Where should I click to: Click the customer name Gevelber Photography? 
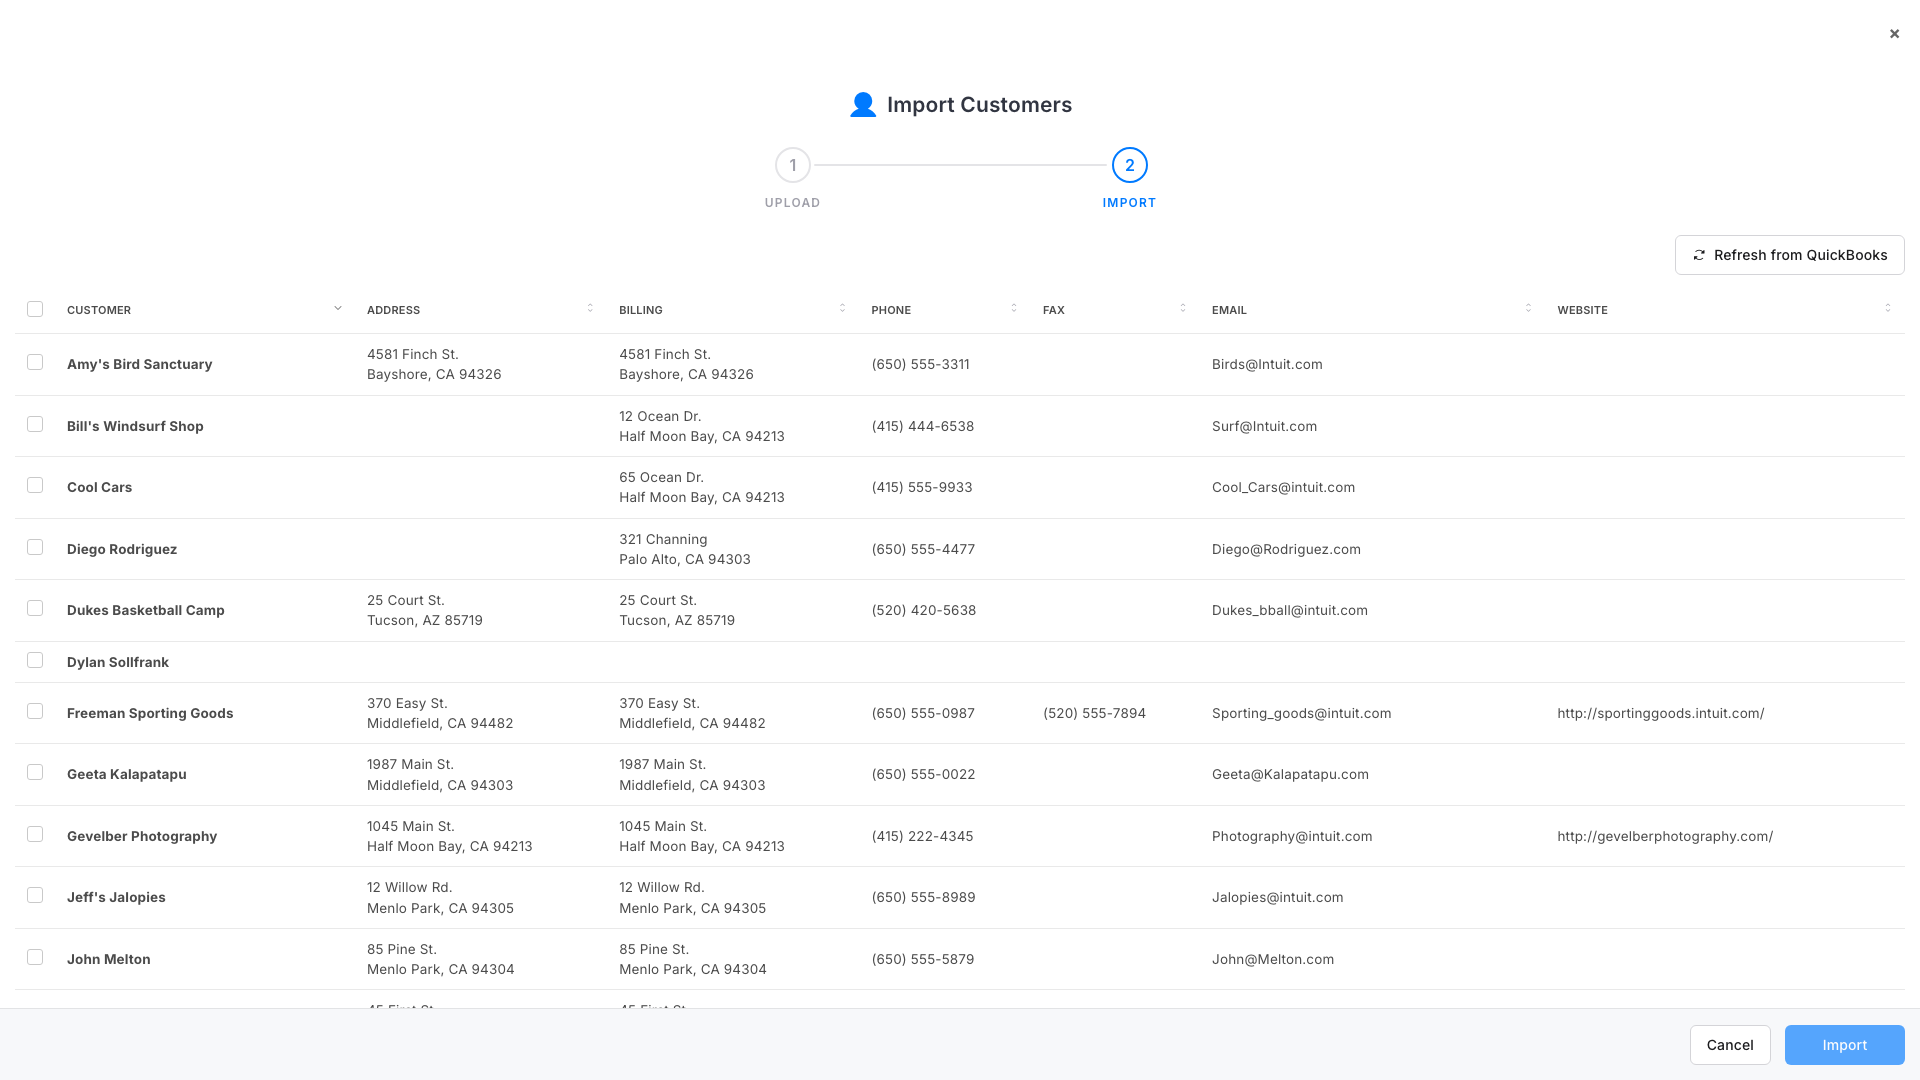[142, 836]
